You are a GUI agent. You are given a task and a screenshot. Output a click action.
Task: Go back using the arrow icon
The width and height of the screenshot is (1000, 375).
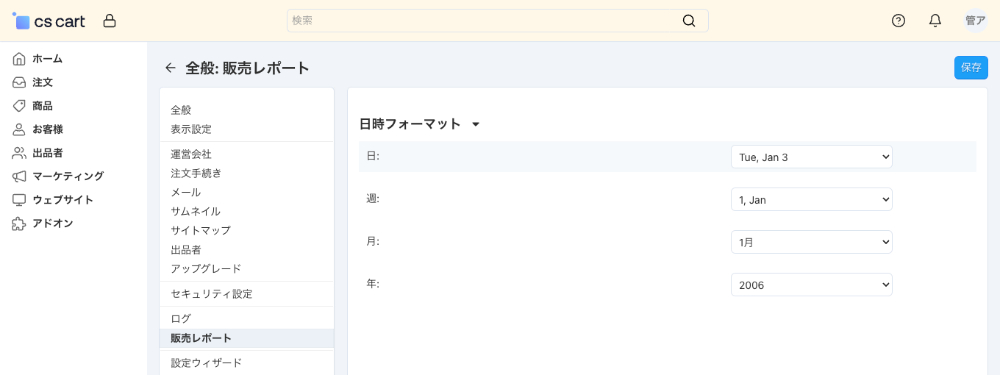[x=170, y=68]
